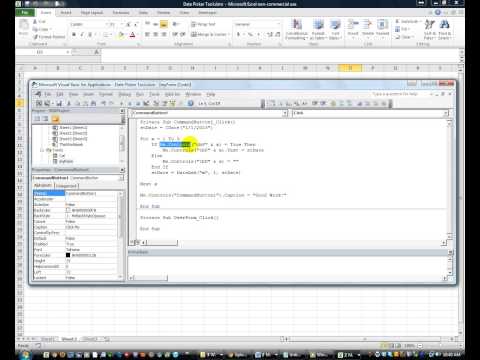480x360 pixels.
Task: Click the Conditional Formatting icon
Action: (x=297, y=25)
